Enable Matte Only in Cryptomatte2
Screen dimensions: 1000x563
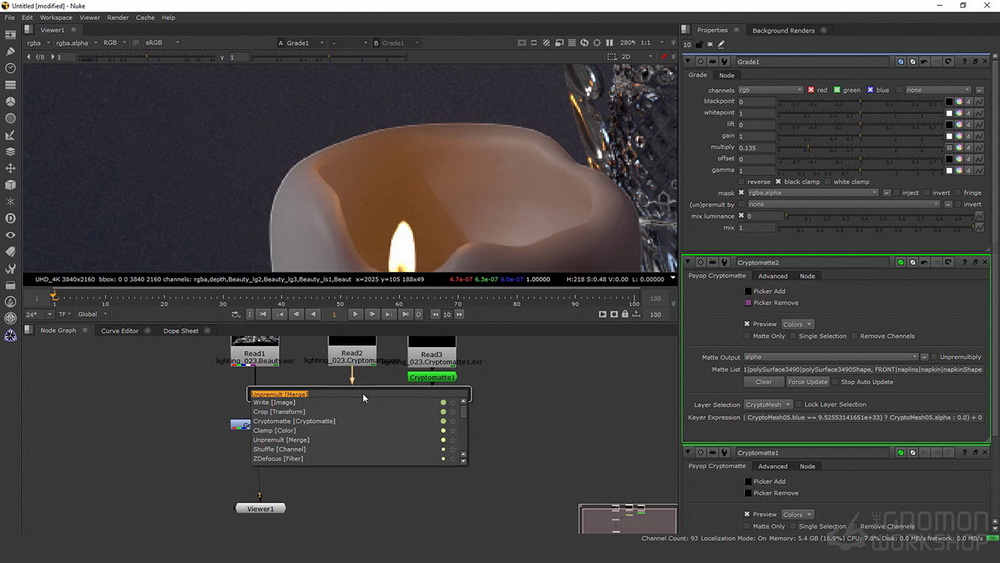click(747, 336)
